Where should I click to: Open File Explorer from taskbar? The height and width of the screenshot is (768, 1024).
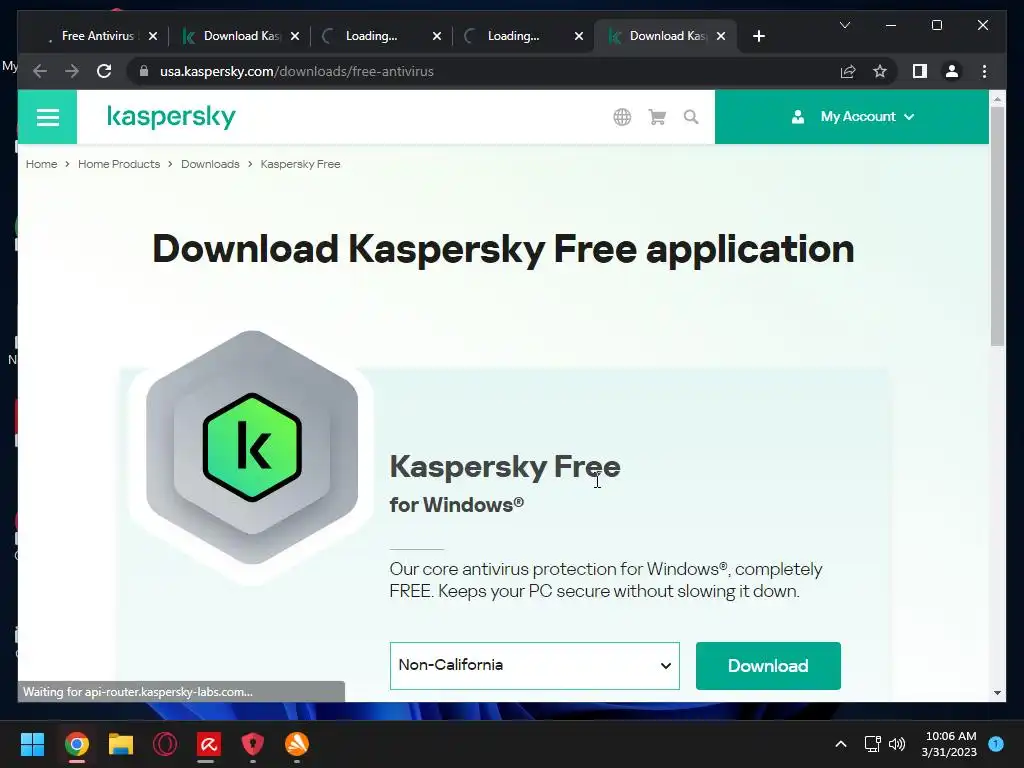[x=121, y=744]
